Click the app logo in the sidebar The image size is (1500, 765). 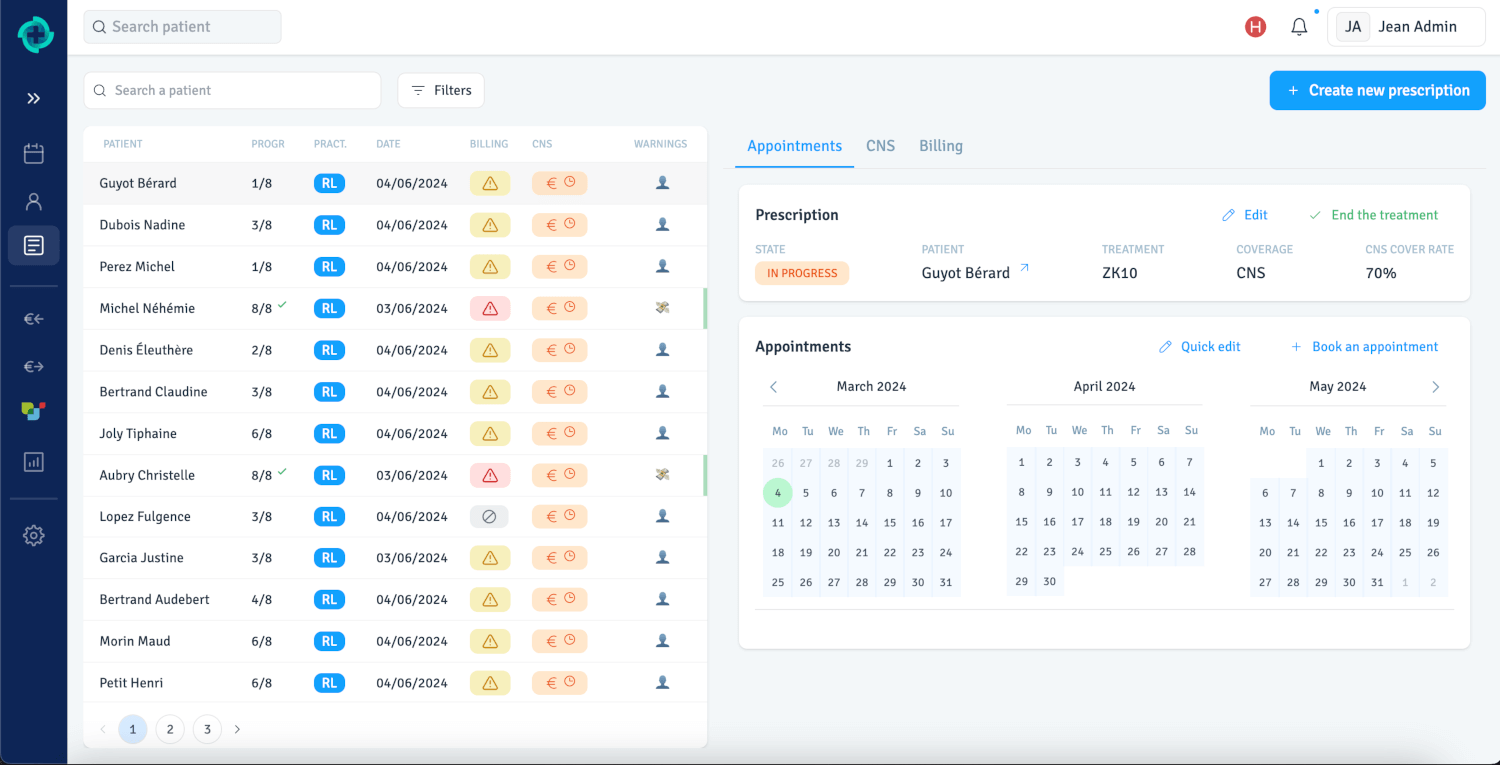click(x=34, y=33)
